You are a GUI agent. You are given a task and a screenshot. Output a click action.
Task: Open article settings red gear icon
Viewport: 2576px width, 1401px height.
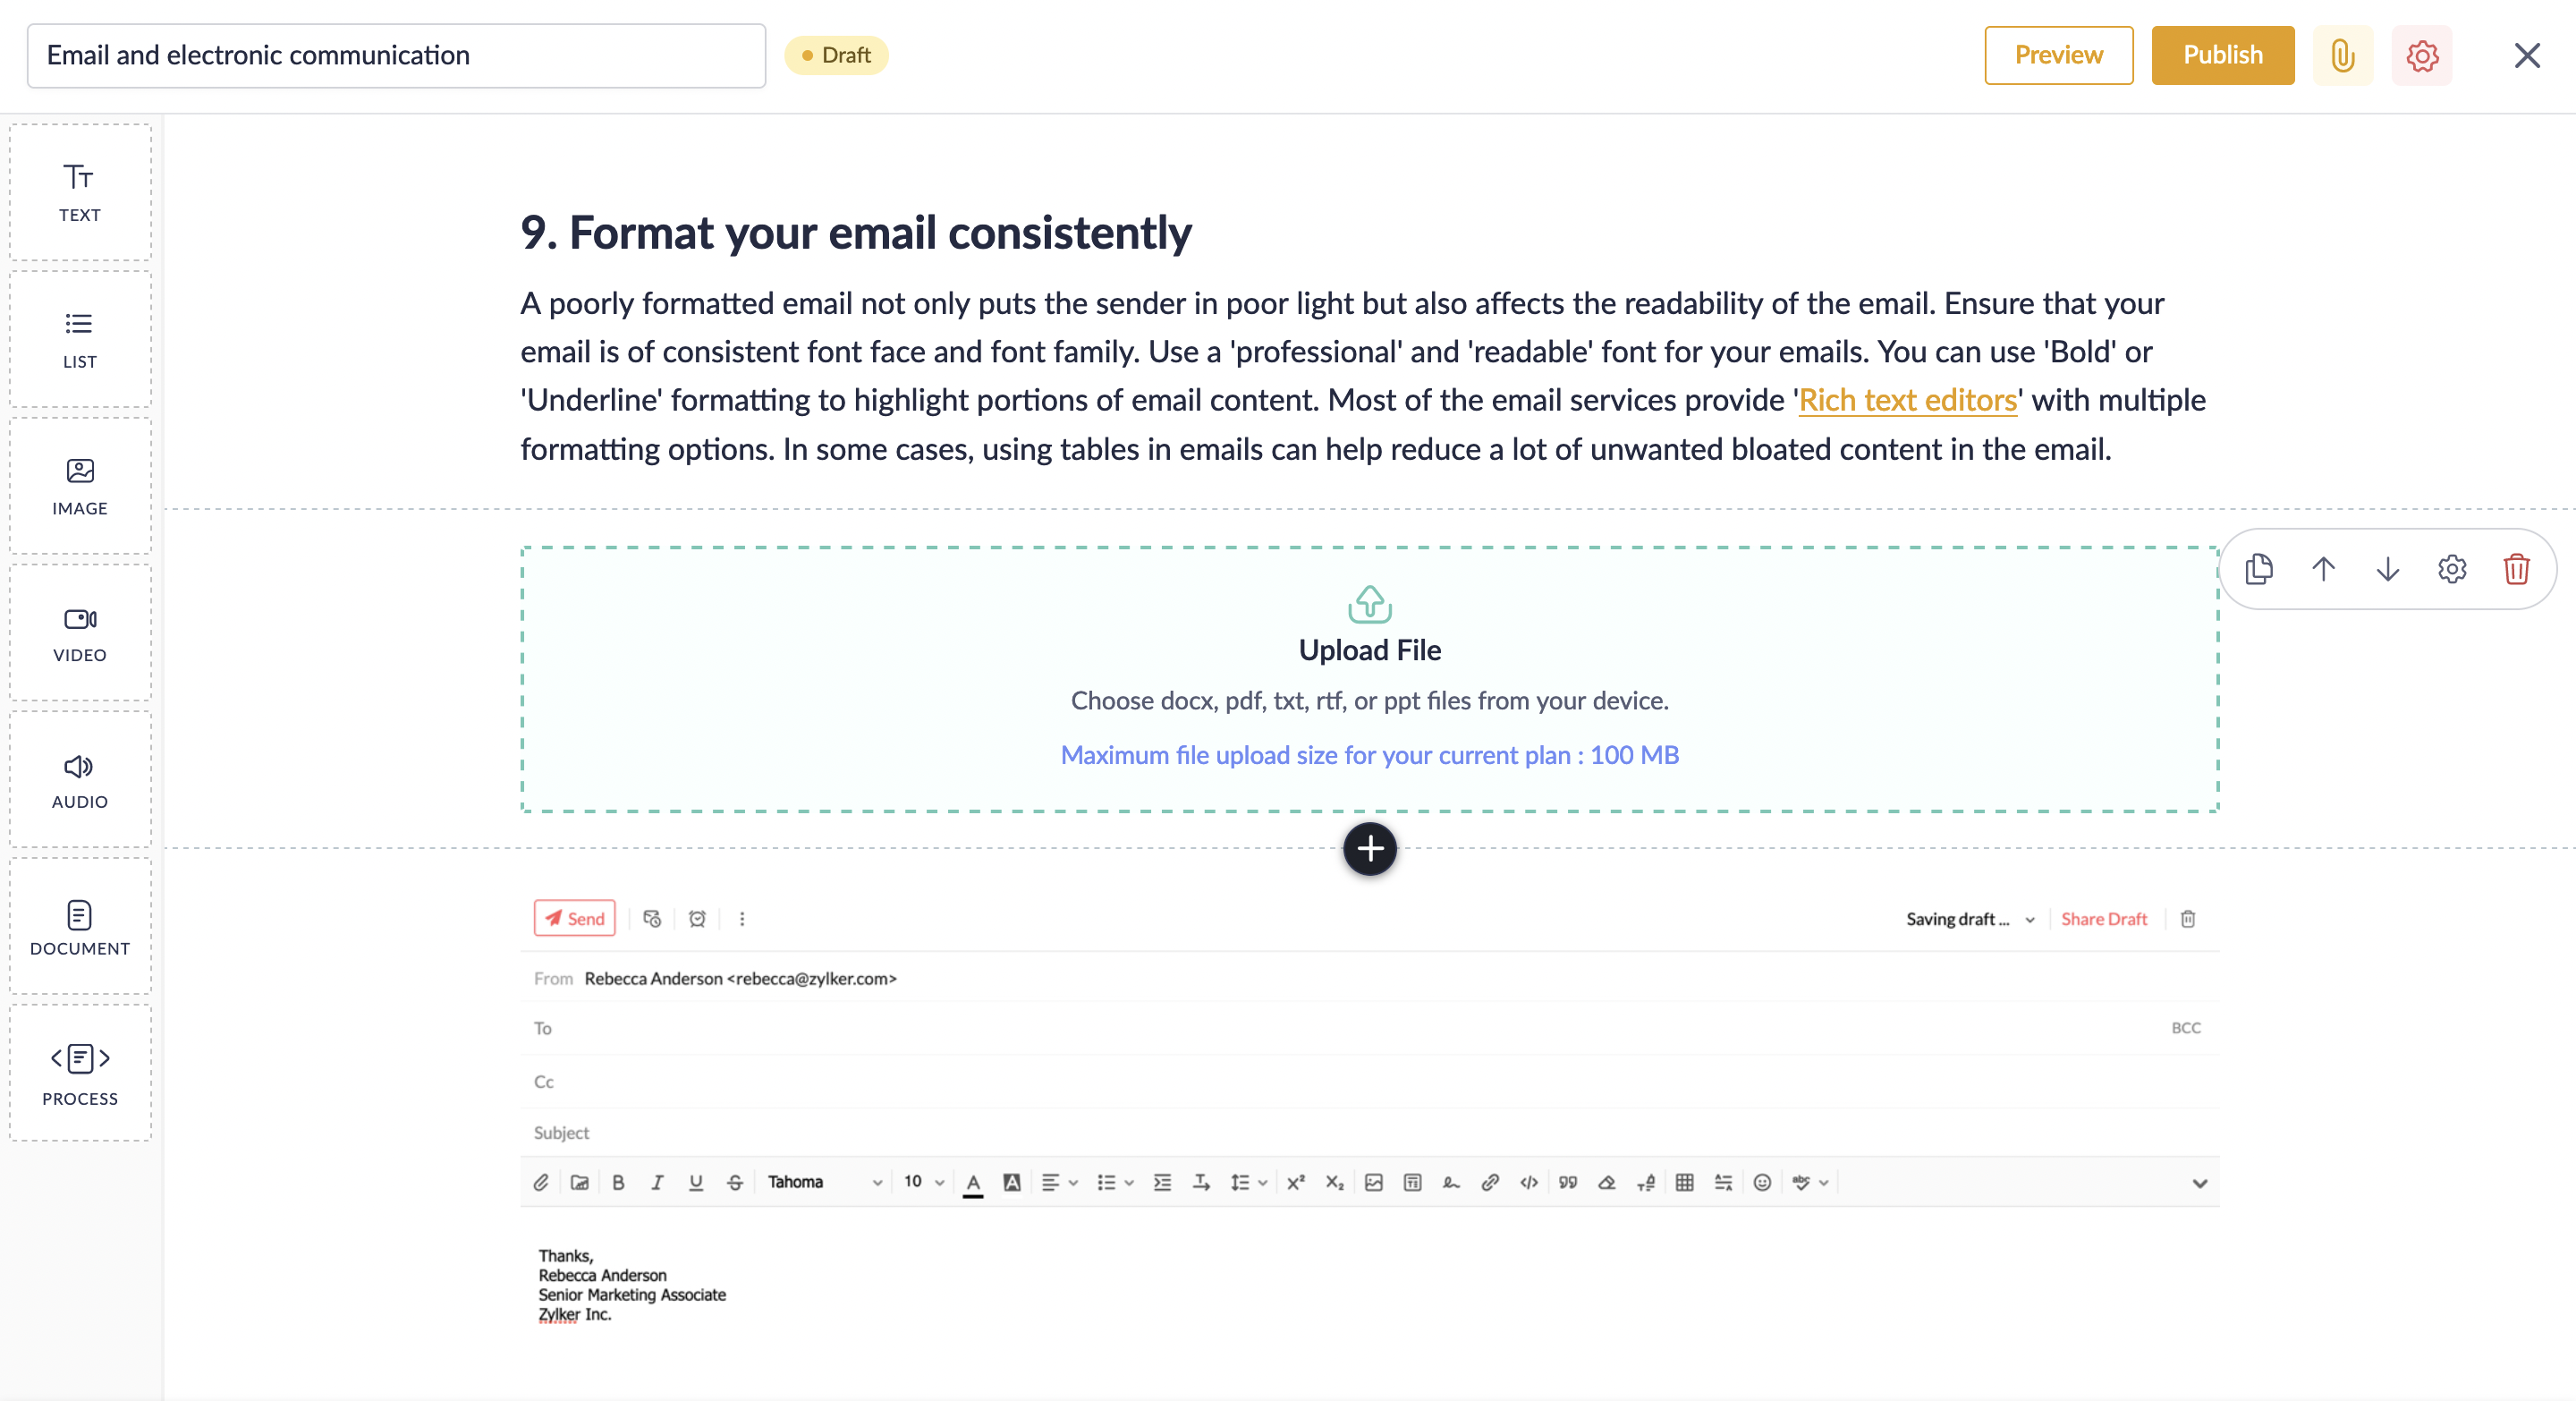(2421, 56)
